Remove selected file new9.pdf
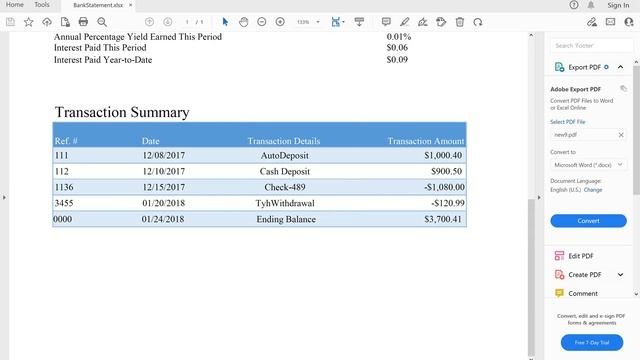Image resolution: width=640 pixels, height=360 pixels. pyautogui.click(x=621, y=135)
